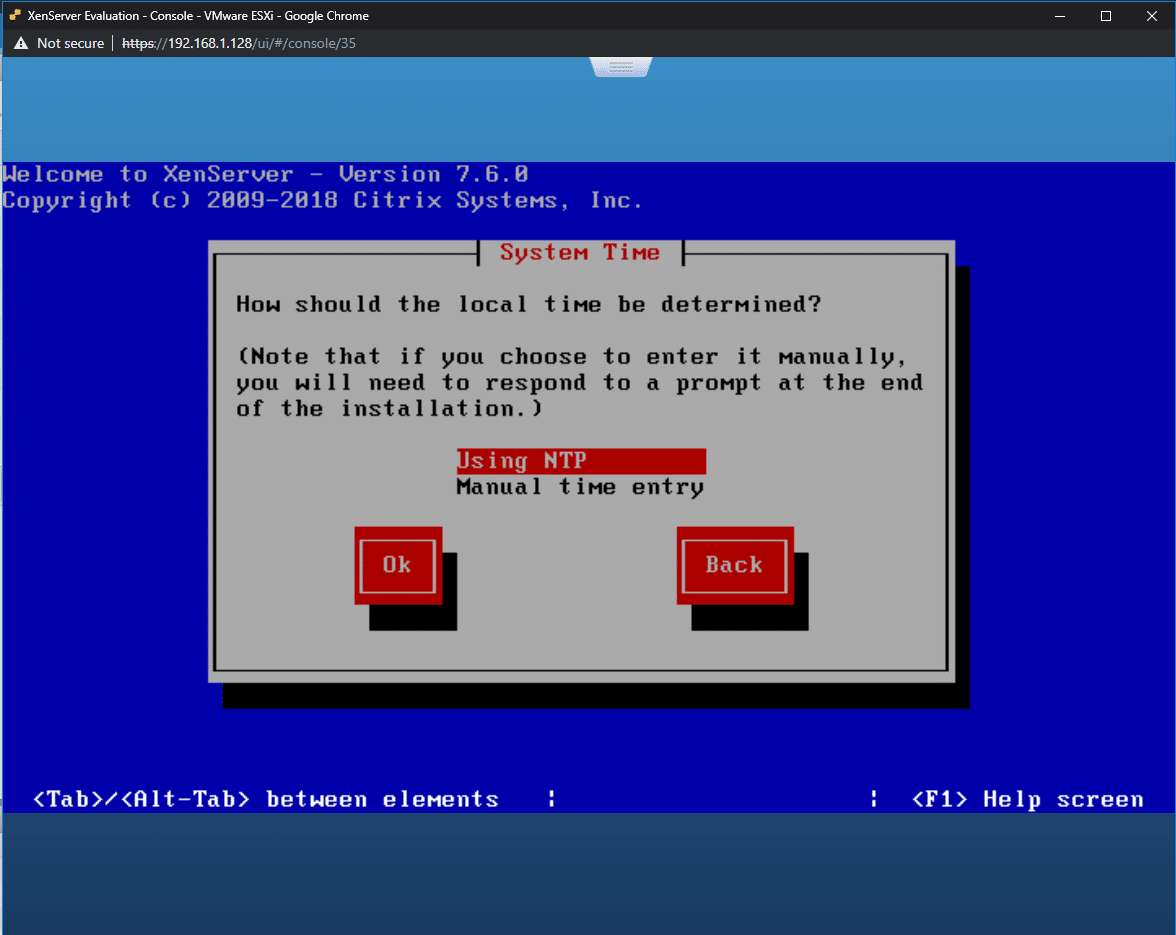
Task: Click the Not secure warning icon
Action: tap(21, 43)
